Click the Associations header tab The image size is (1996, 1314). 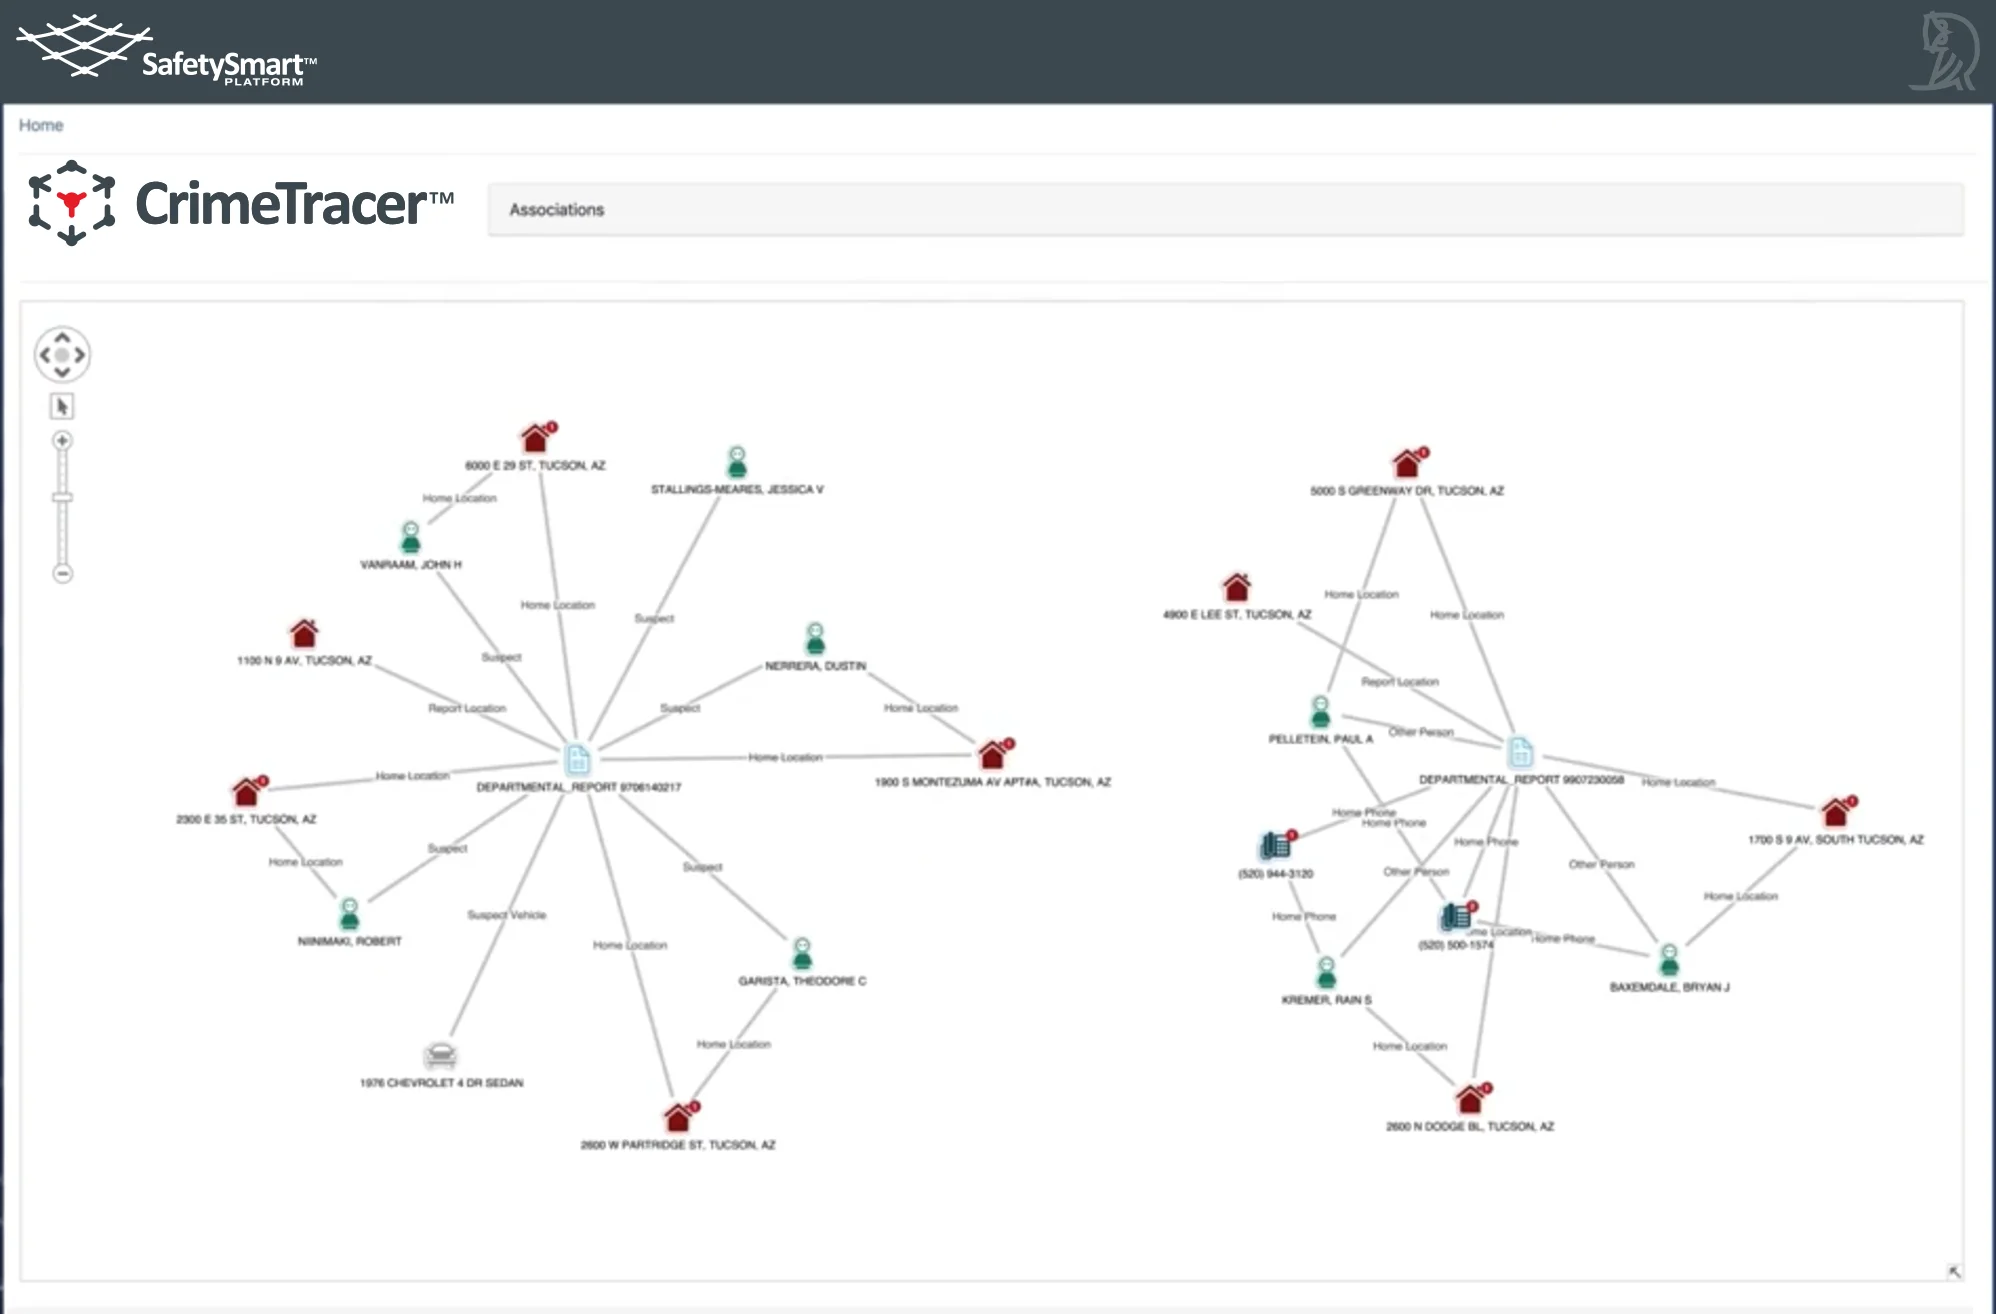click(556, 210)
